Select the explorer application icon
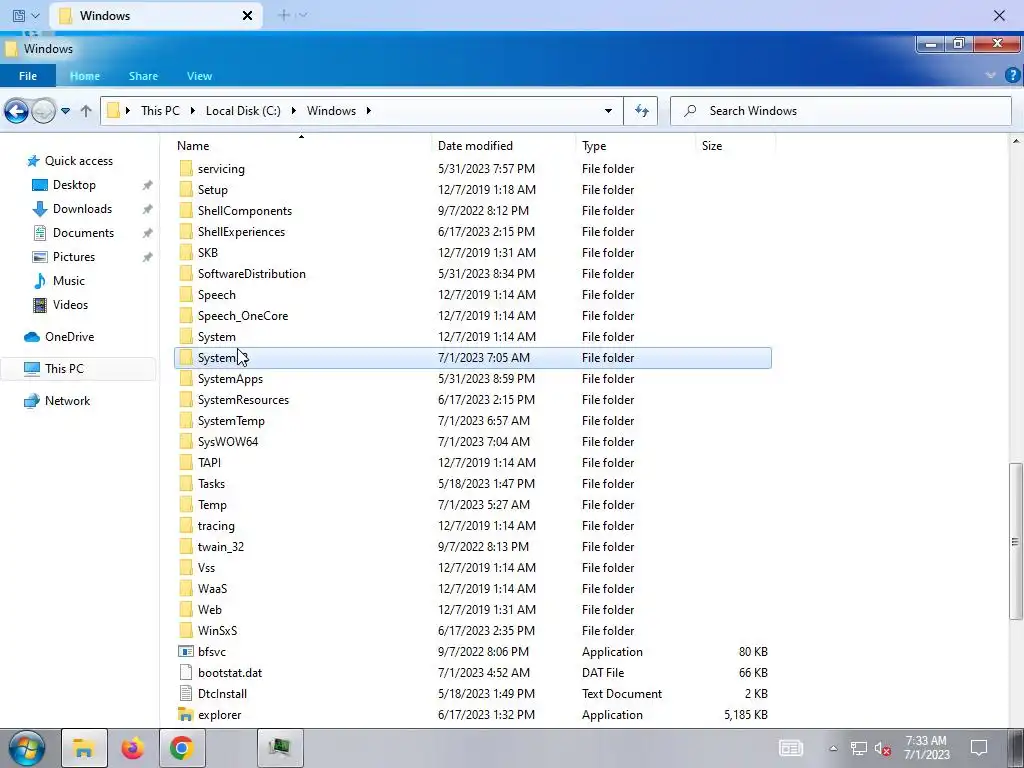Screen dimensions: 1024x768 pos(186,714)
